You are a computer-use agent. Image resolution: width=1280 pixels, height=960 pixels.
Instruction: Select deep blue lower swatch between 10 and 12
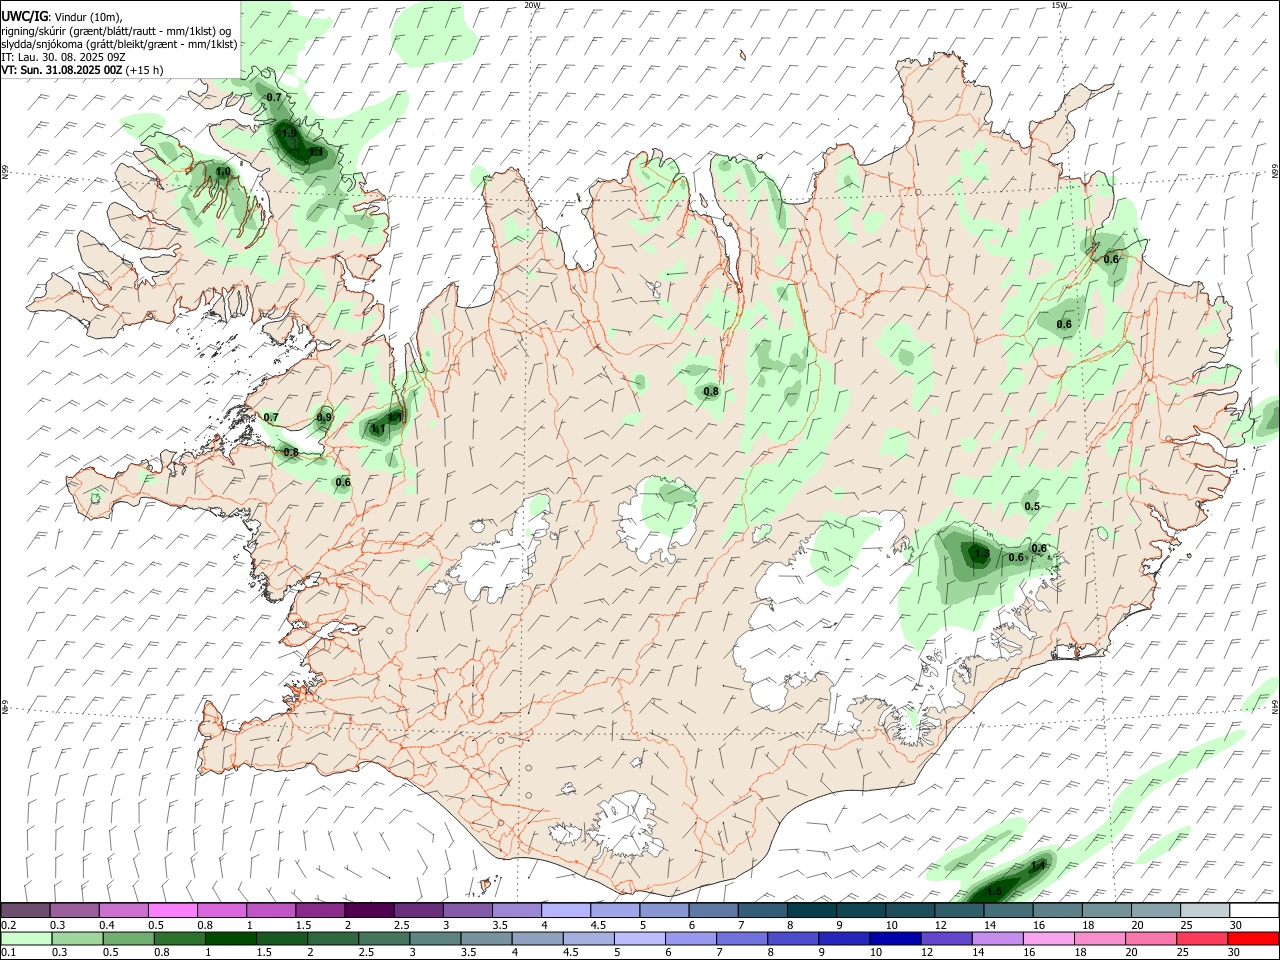pos(896,938)
